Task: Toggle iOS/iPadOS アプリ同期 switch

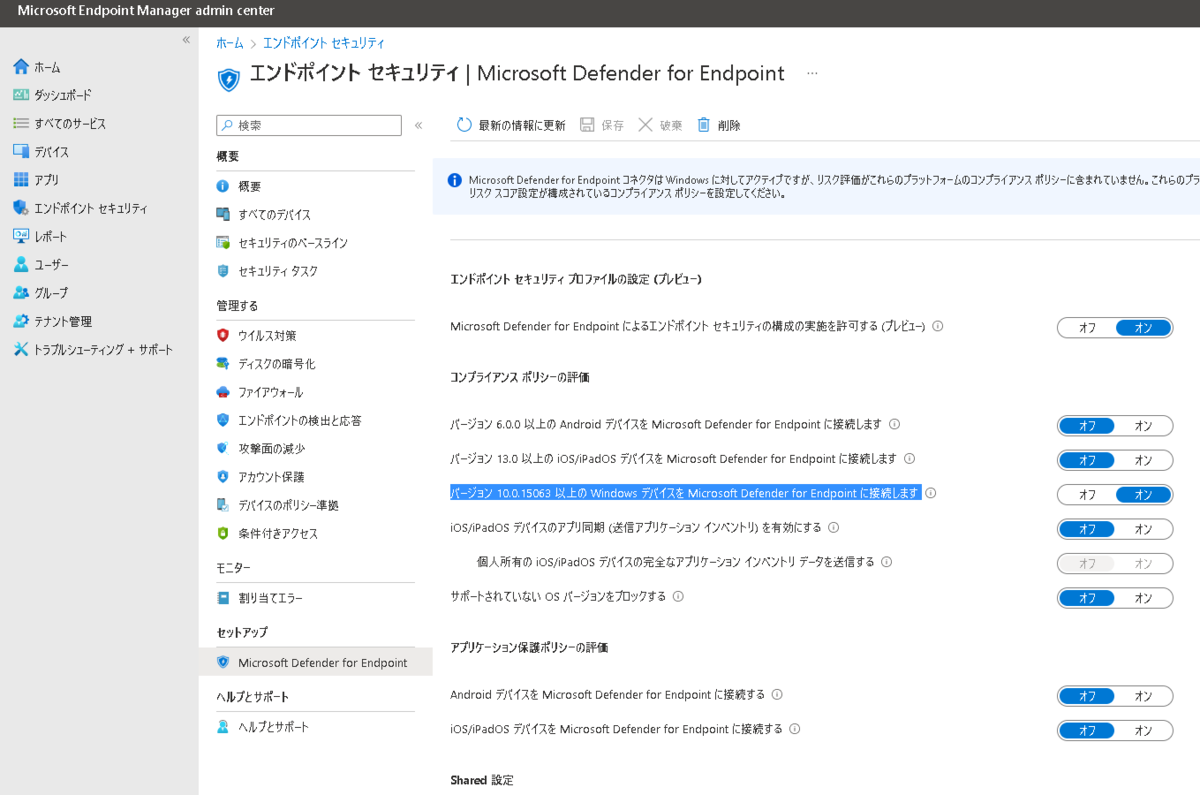Action: [x=1115, y=528]
